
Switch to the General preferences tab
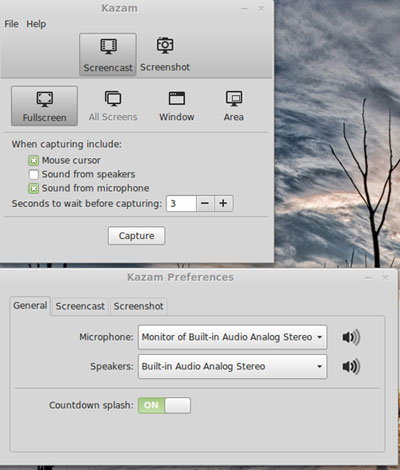[x=30, y=306]
